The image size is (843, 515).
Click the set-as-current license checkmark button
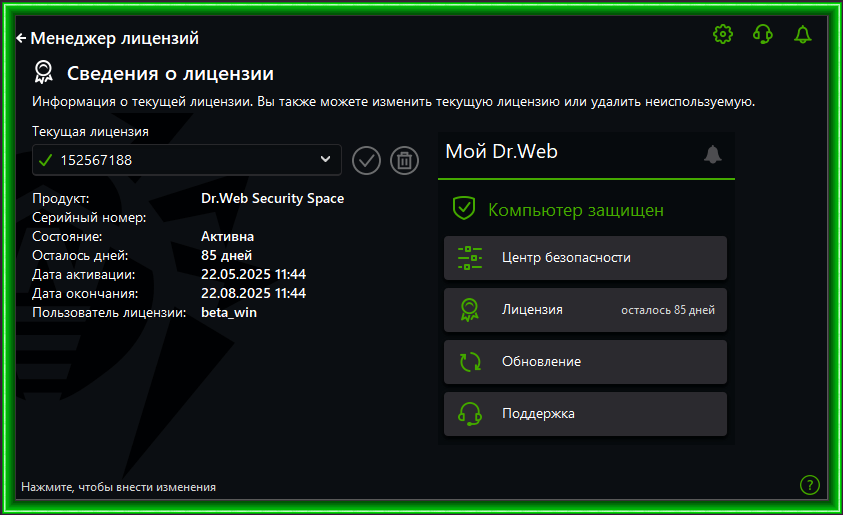click(x=366, y=160)
